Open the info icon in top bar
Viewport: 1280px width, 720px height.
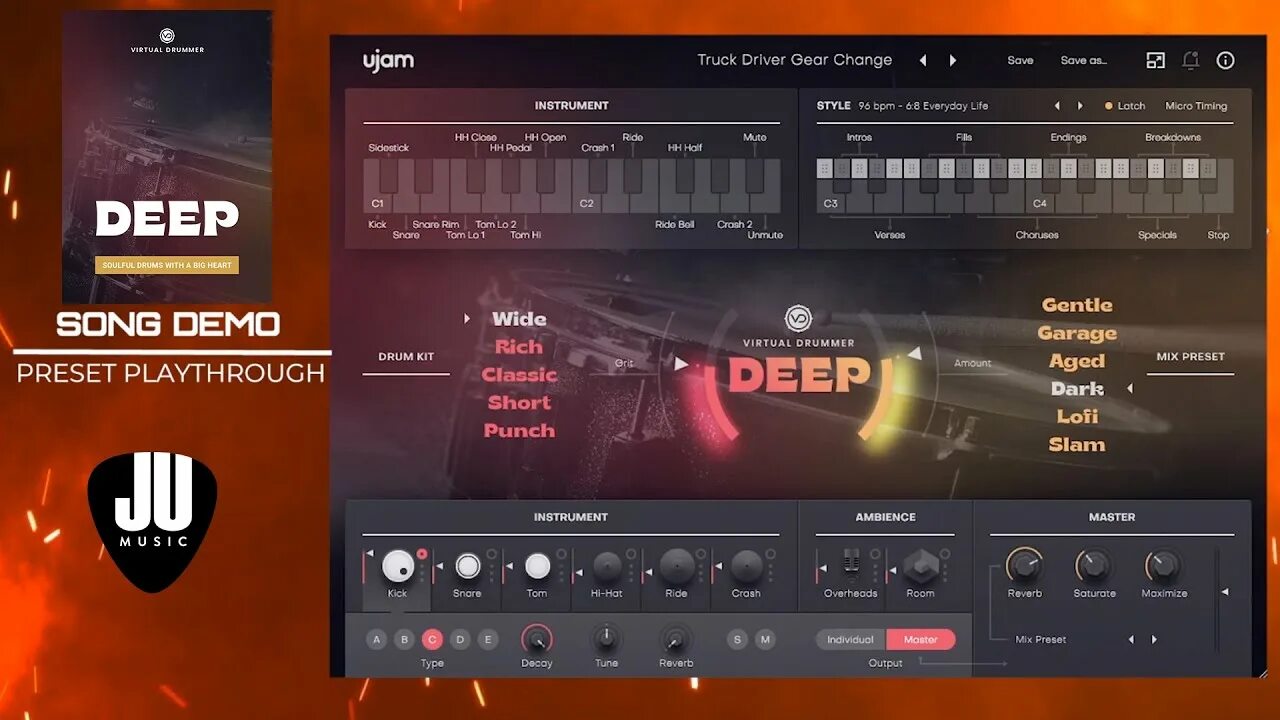1225,60
